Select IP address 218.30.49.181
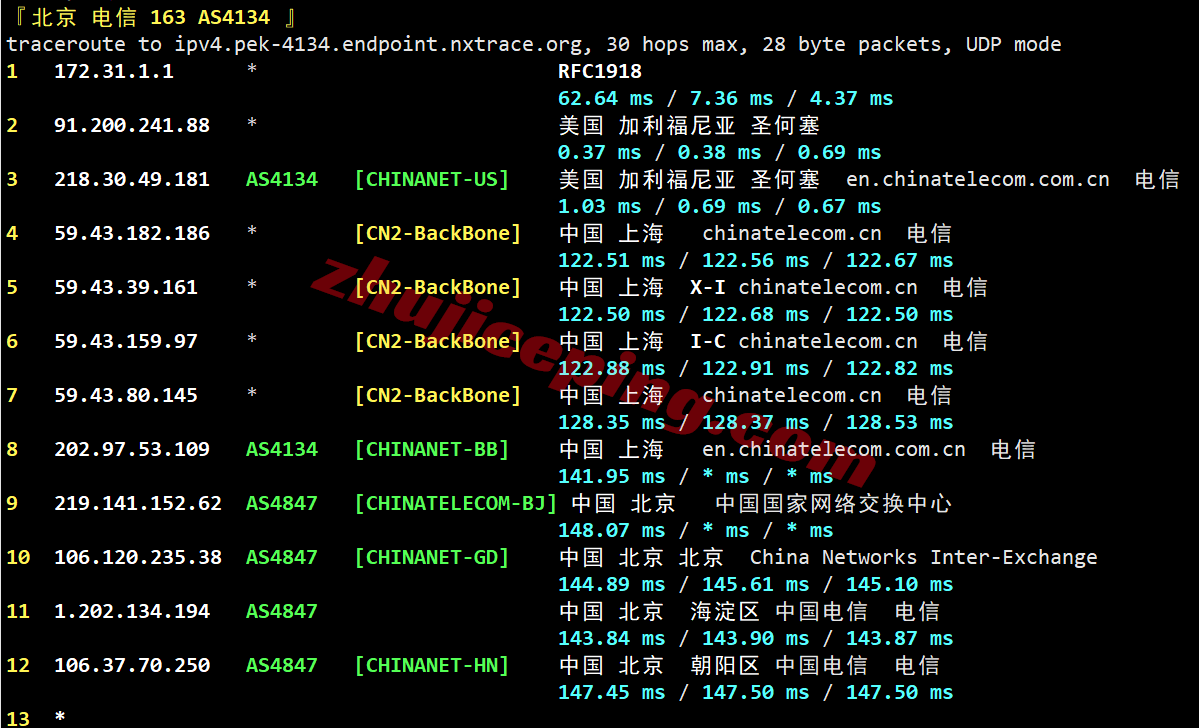The height and width of the screenshot is (728, 1199). [132, 180]
